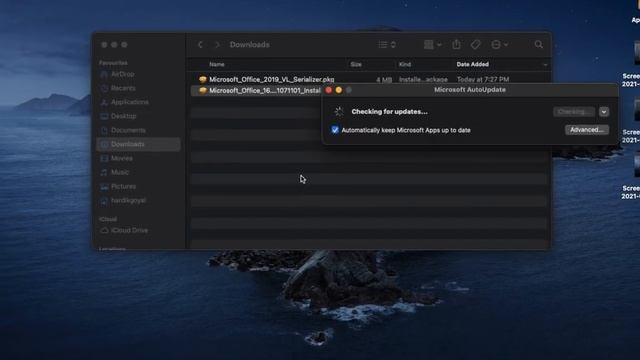Open Movies in Finder sidebar
The image size is (640, 360).
coord(121,158)
